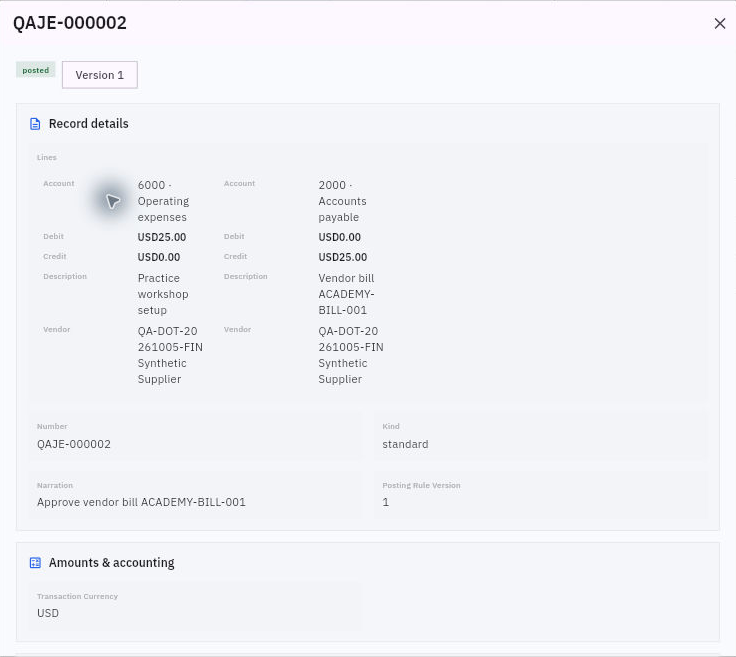Image resolution: width=736 pixels, height=657 pixels.
Task: Select the Record details section heading
Action: (x=88, y=123)
